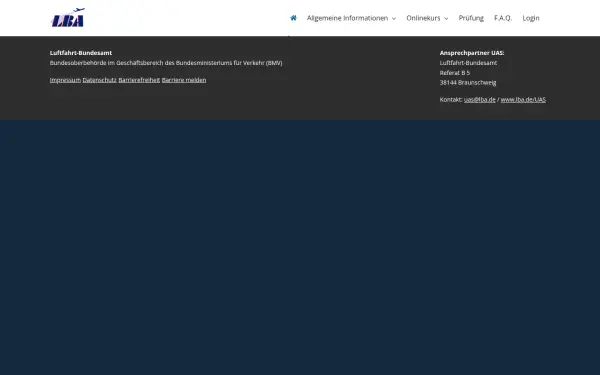Expand the chevron next to Allgemeine Informationen
Screen dimensions: 600x375
[x=394, y=18]
